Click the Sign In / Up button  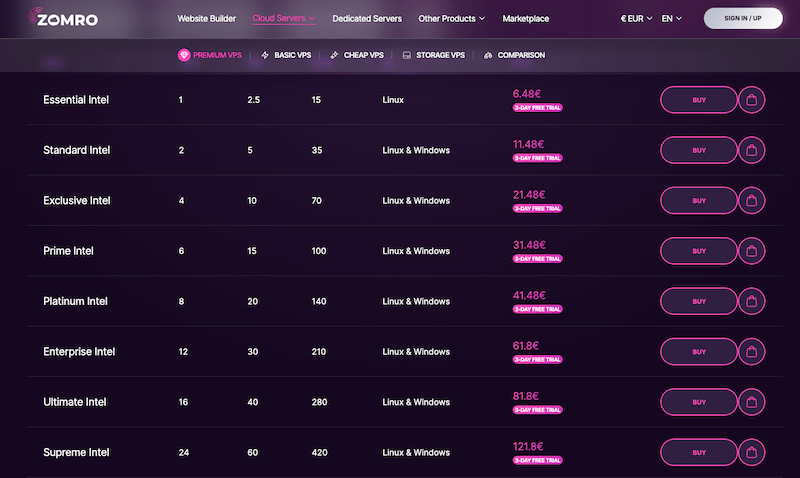743,18
